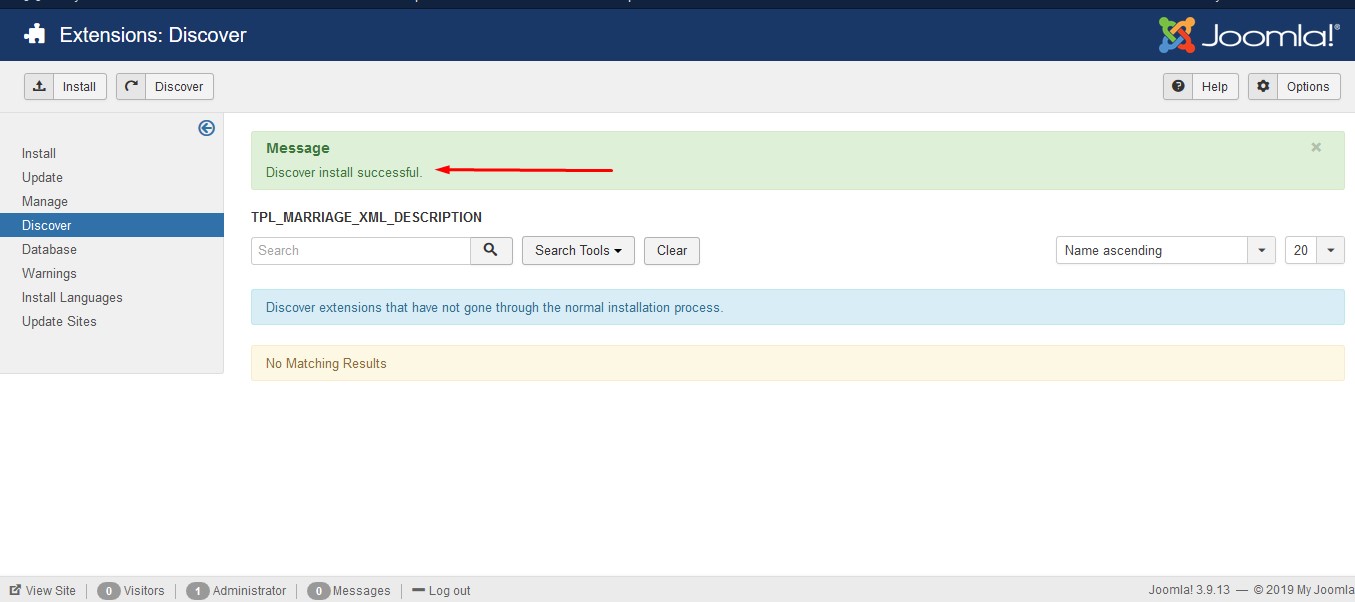Viewport: 1355px width, 602px height.
Task: Click the Visitors count badge
Action: pyautogui.click(x=108, y=590)
